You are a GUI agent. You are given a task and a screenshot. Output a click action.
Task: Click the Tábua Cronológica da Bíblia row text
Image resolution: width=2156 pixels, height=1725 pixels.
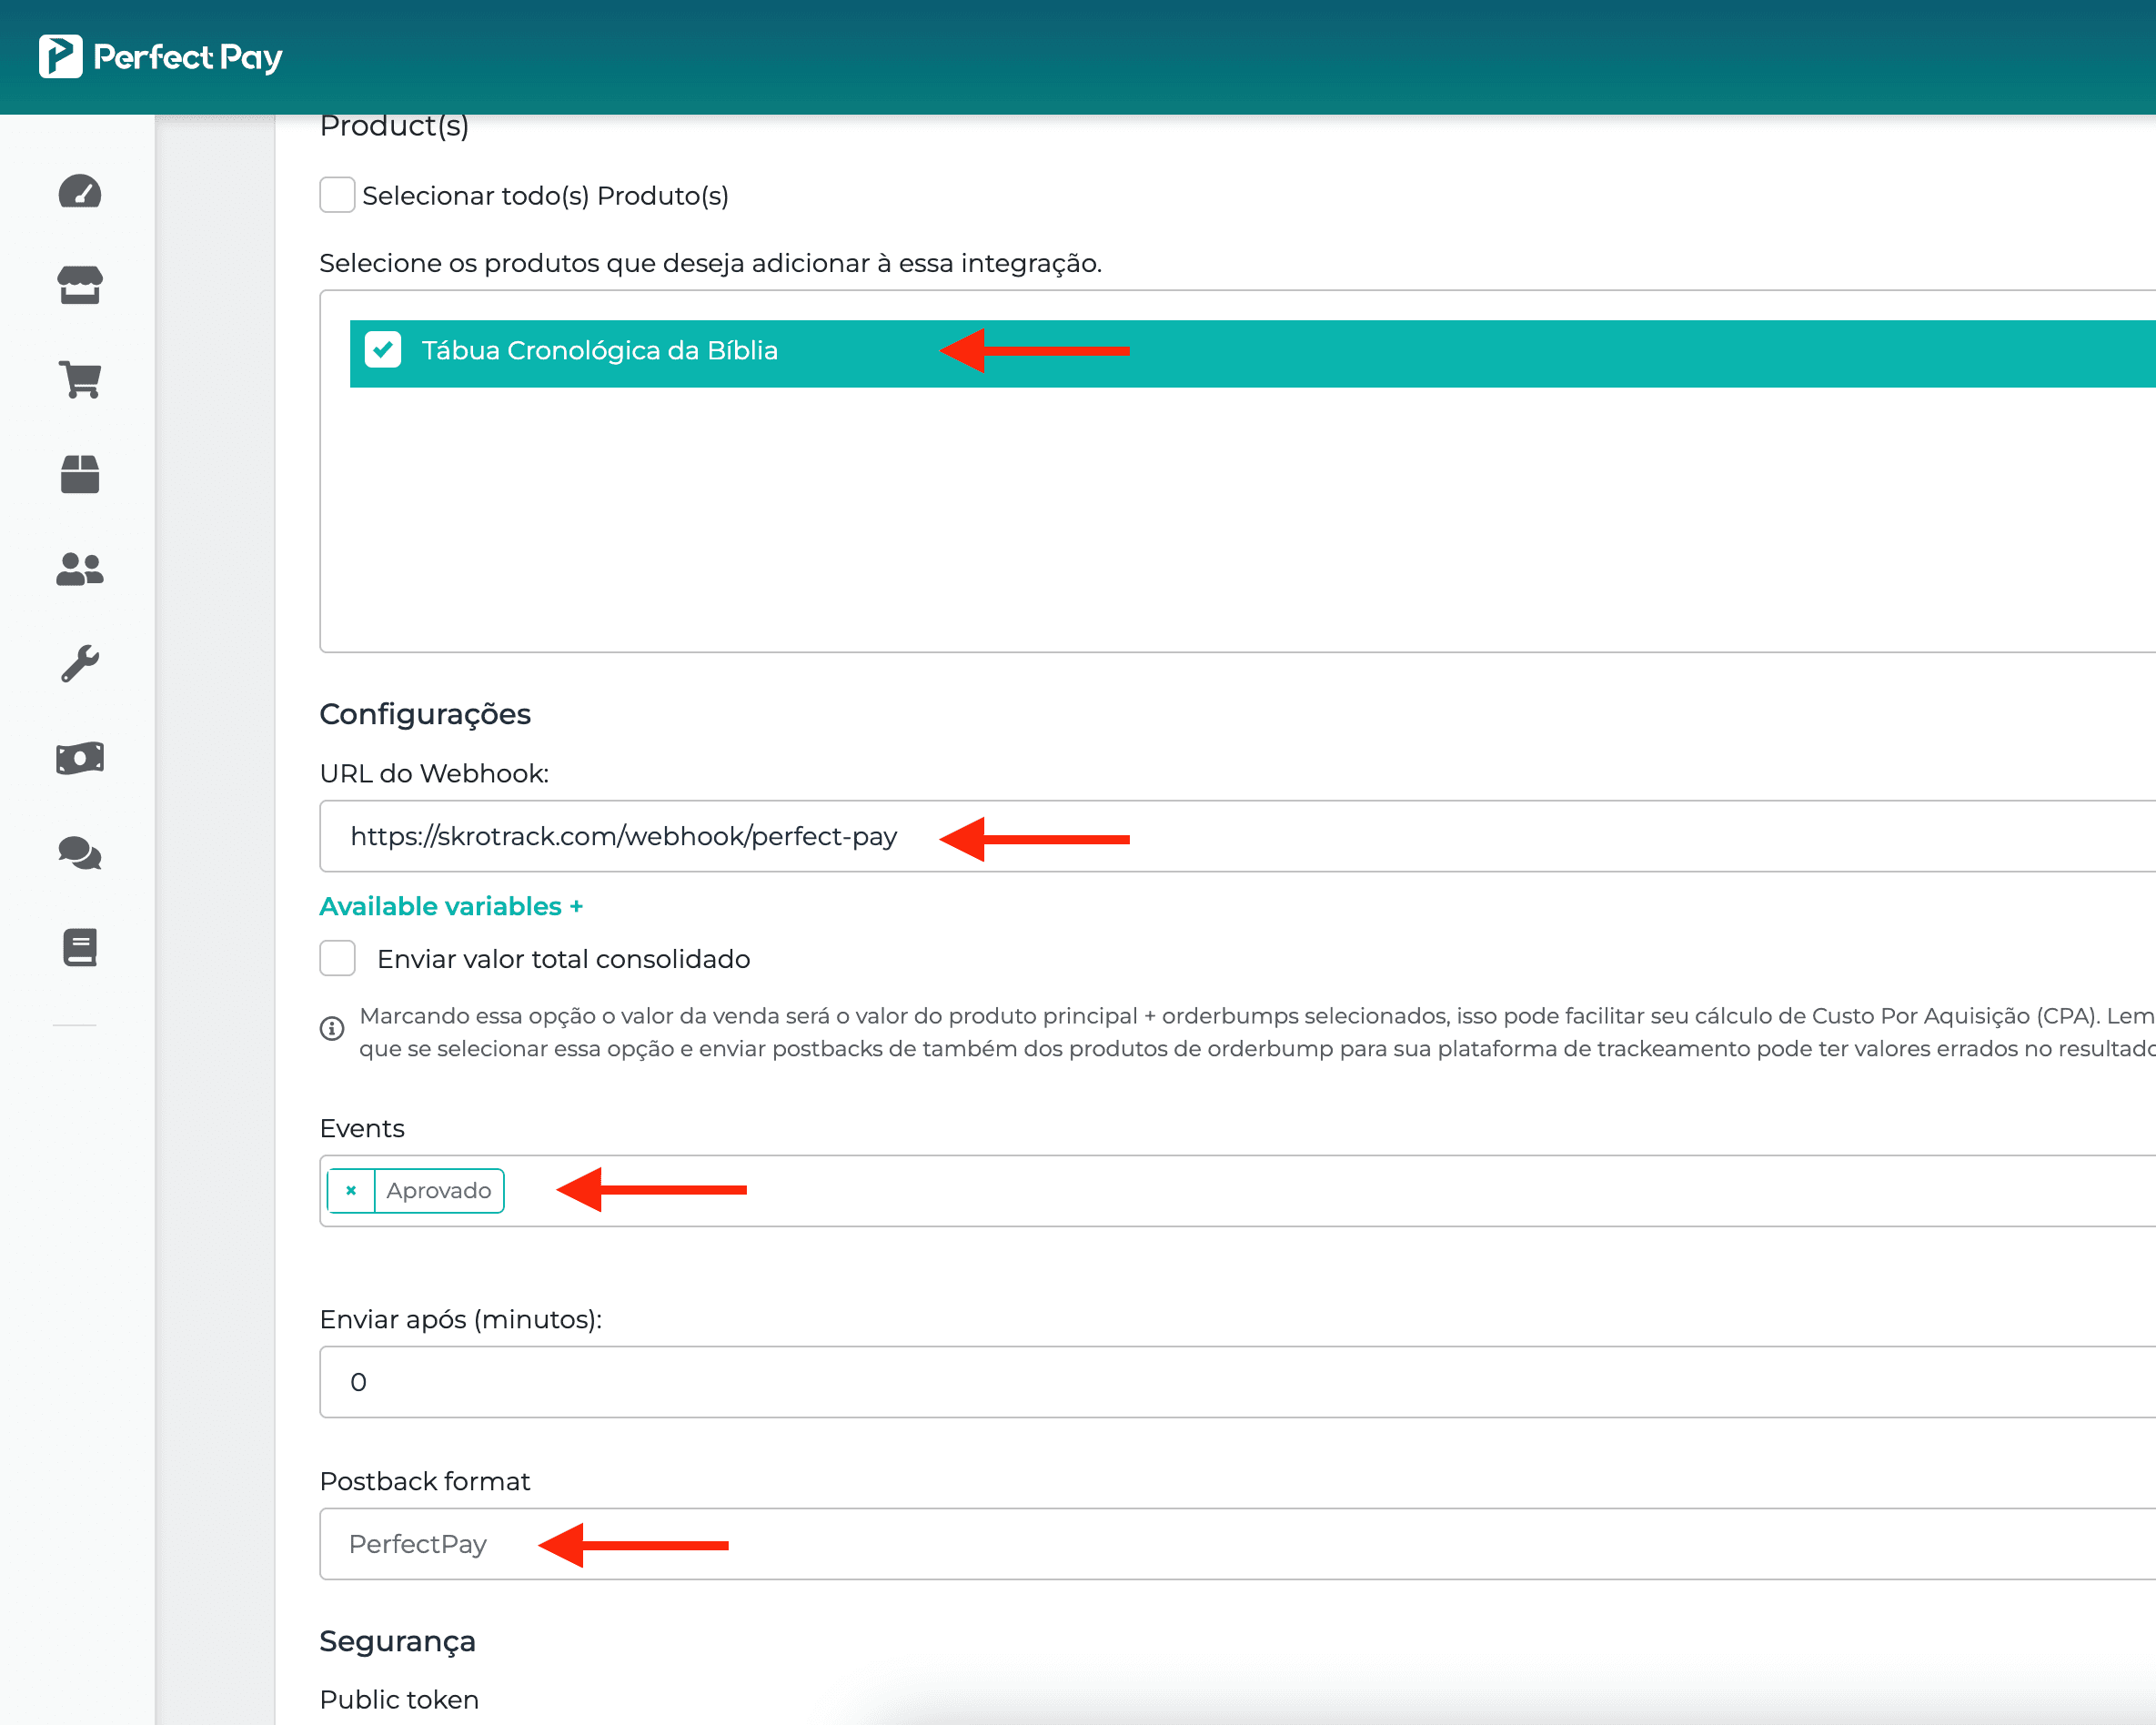coord(600,350)
